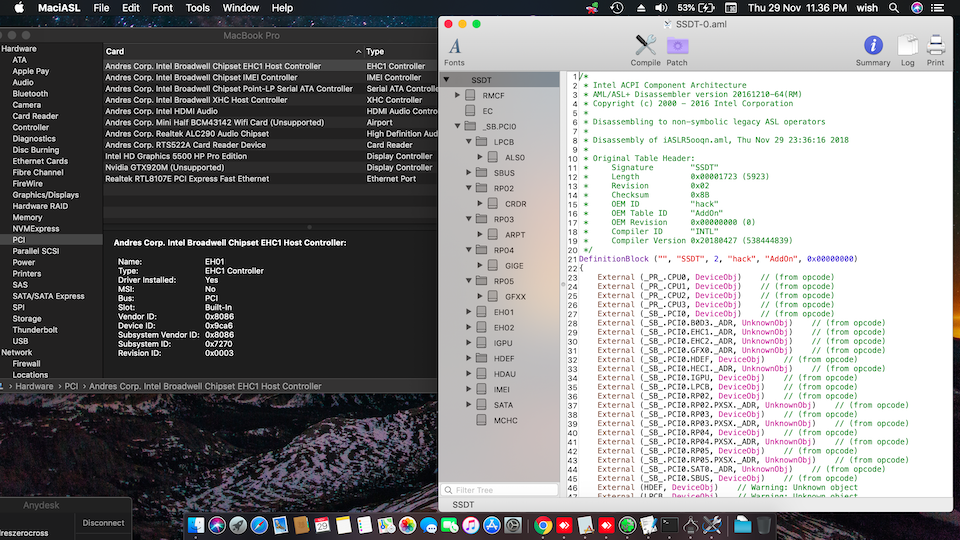Select Nvidia GTX920M (Unsupported) row
Image resolution: width=960 pixels, height=540 pixels.
click(x=269, y=167)
